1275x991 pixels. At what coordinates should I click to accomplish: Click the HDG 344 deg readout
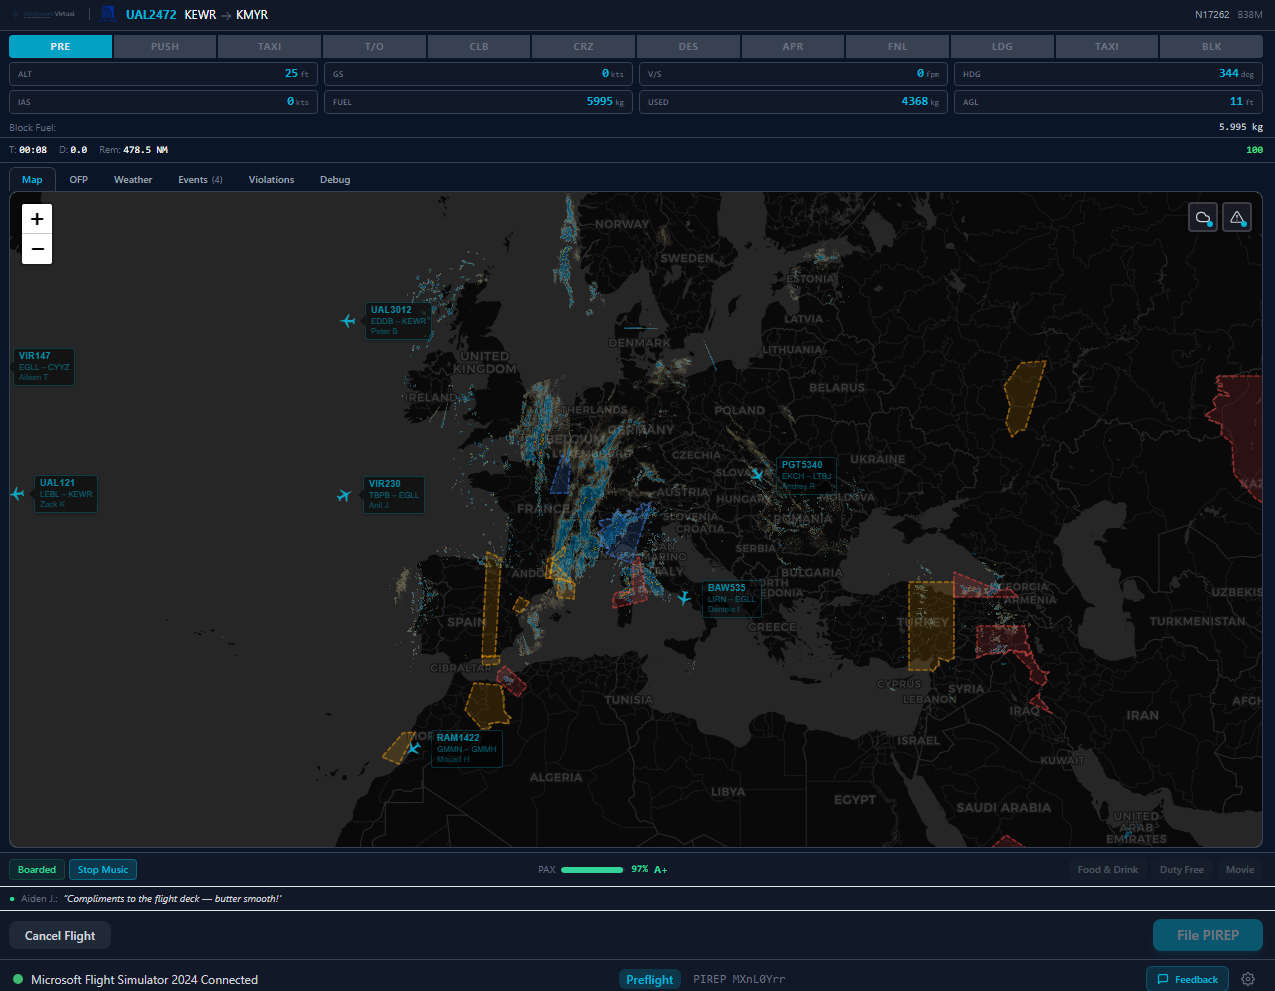[x=1108, y=74]
